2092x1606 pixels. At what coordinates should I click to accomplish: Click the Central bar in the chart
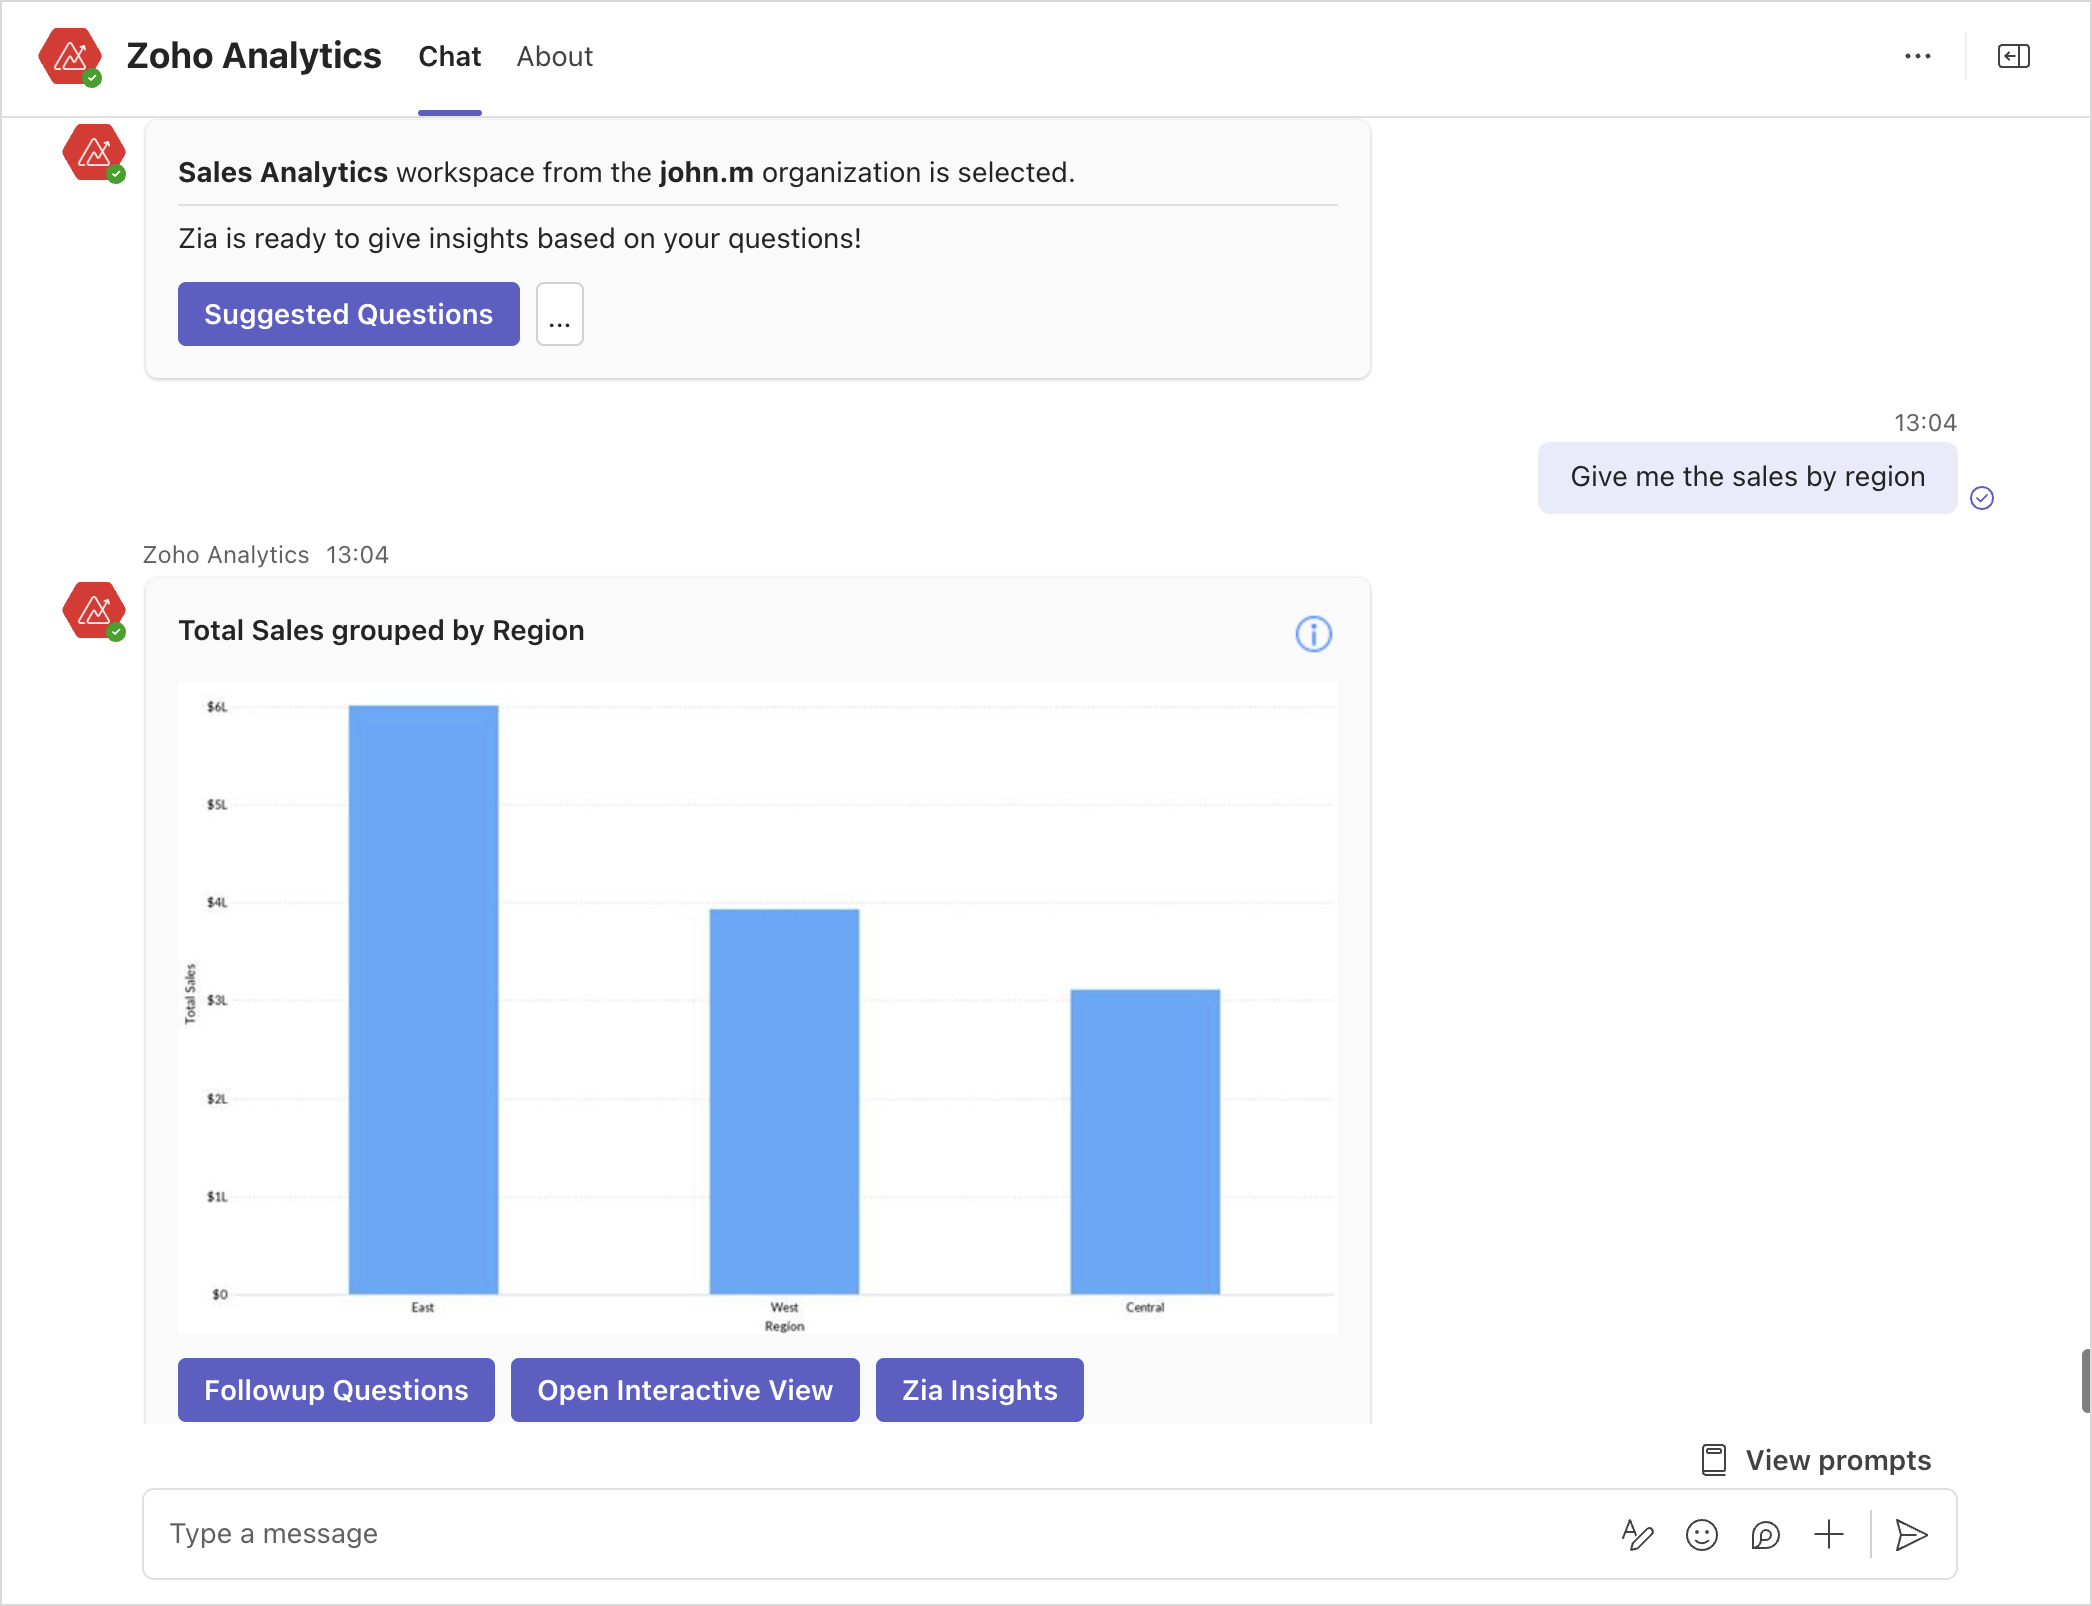(x=1146, y=1141)
